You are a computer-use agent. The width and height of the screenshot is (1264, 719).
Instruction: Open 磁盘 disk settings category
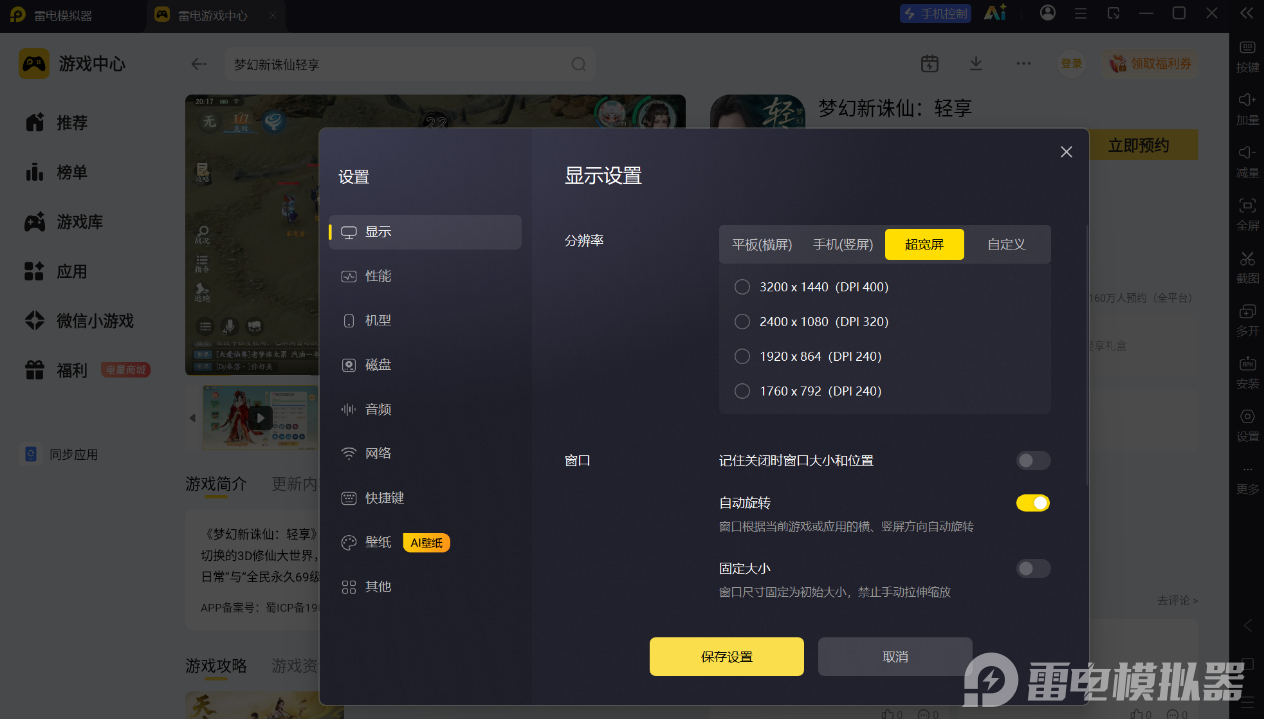[425, 365]
